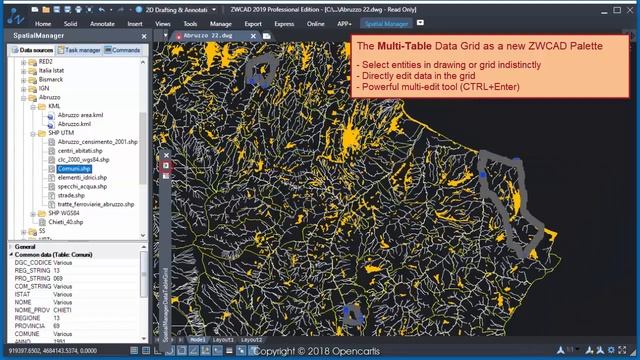Open the Home ribbon tab
This screenshot has width=640, height=360.
click(x=43, y=24)
